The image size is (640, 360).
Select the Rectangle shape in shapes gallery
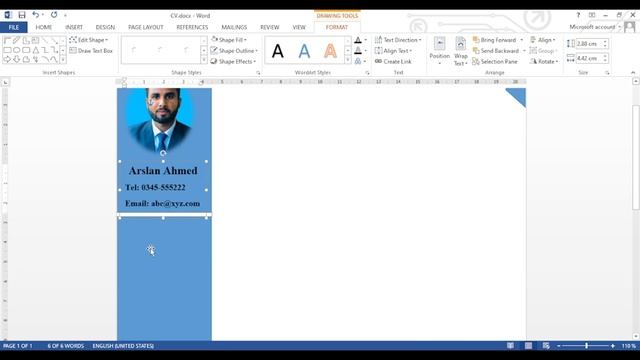pos(7,50)
